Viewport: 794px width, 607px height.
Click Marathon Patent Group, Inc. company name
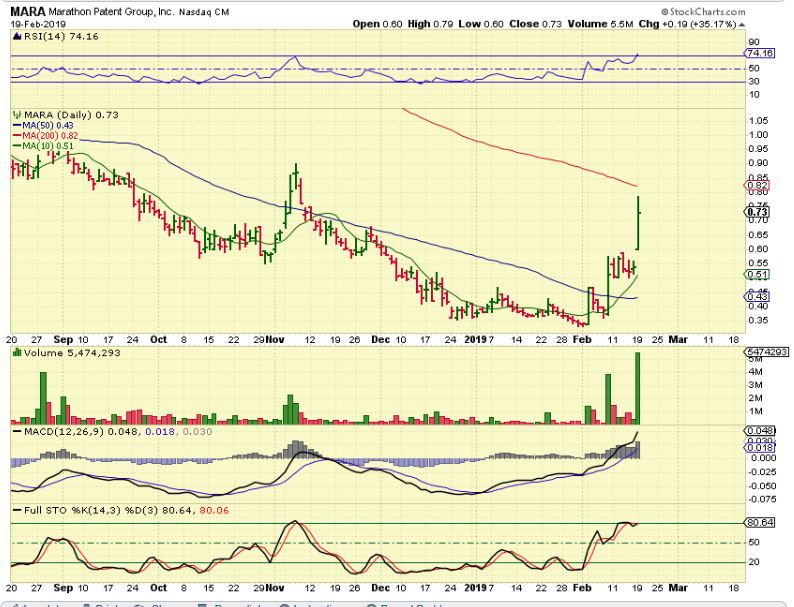coord(111,12)
